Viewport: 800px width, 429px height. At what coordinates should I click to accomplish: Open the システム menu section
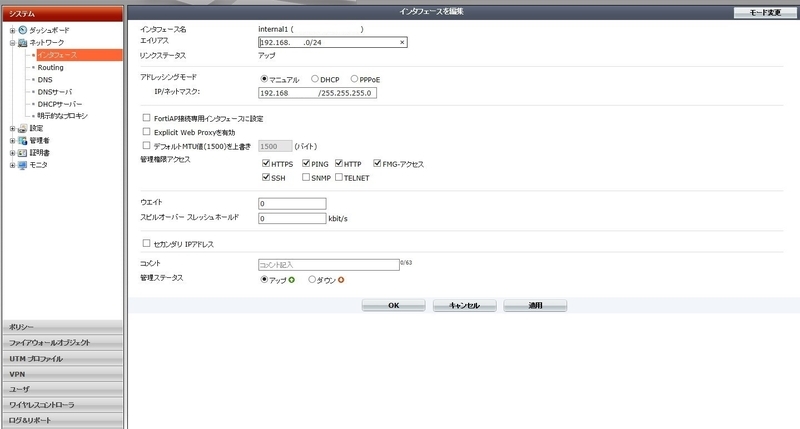pyautogui.click(x=63, y=14)
